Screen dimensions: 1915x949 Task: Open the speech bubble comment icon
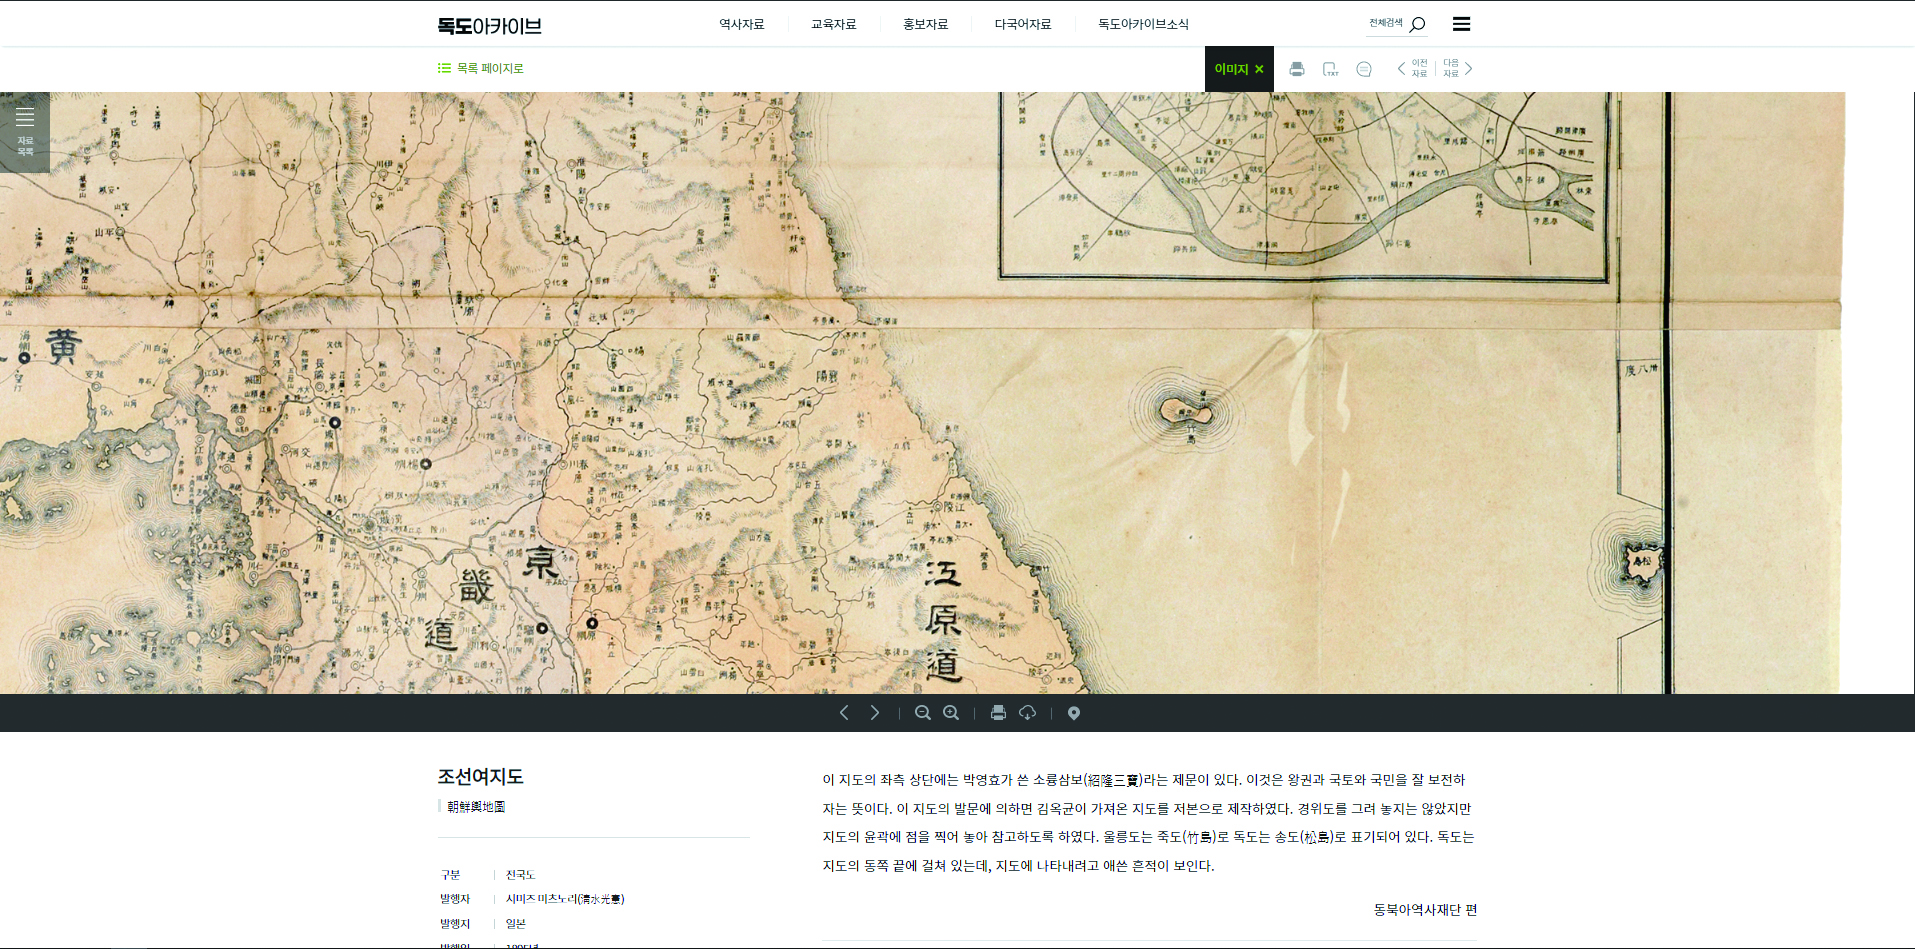point(1364,69)
